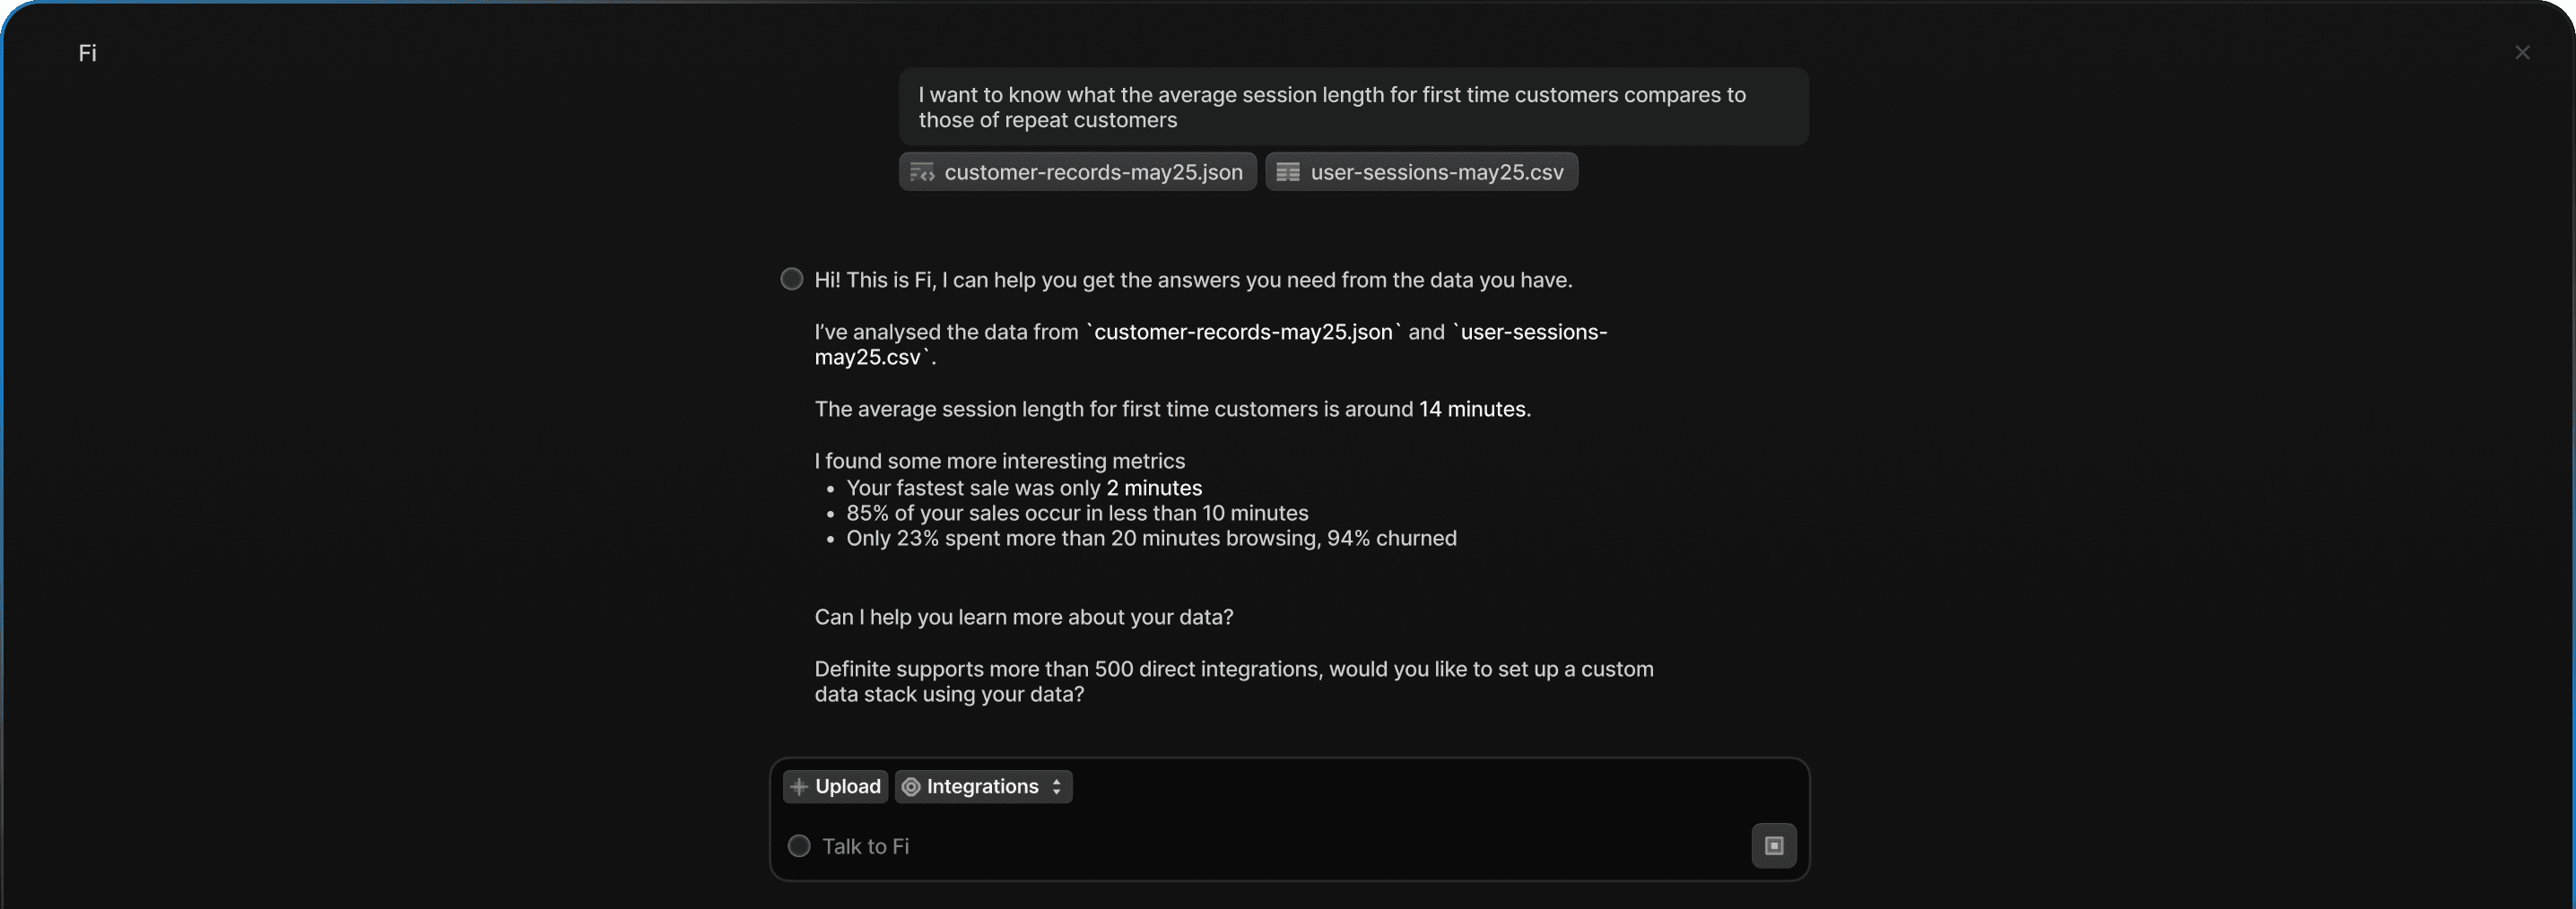
Task: Click the "85% of your sales" bullet
Action: (x=1077, y=513)
